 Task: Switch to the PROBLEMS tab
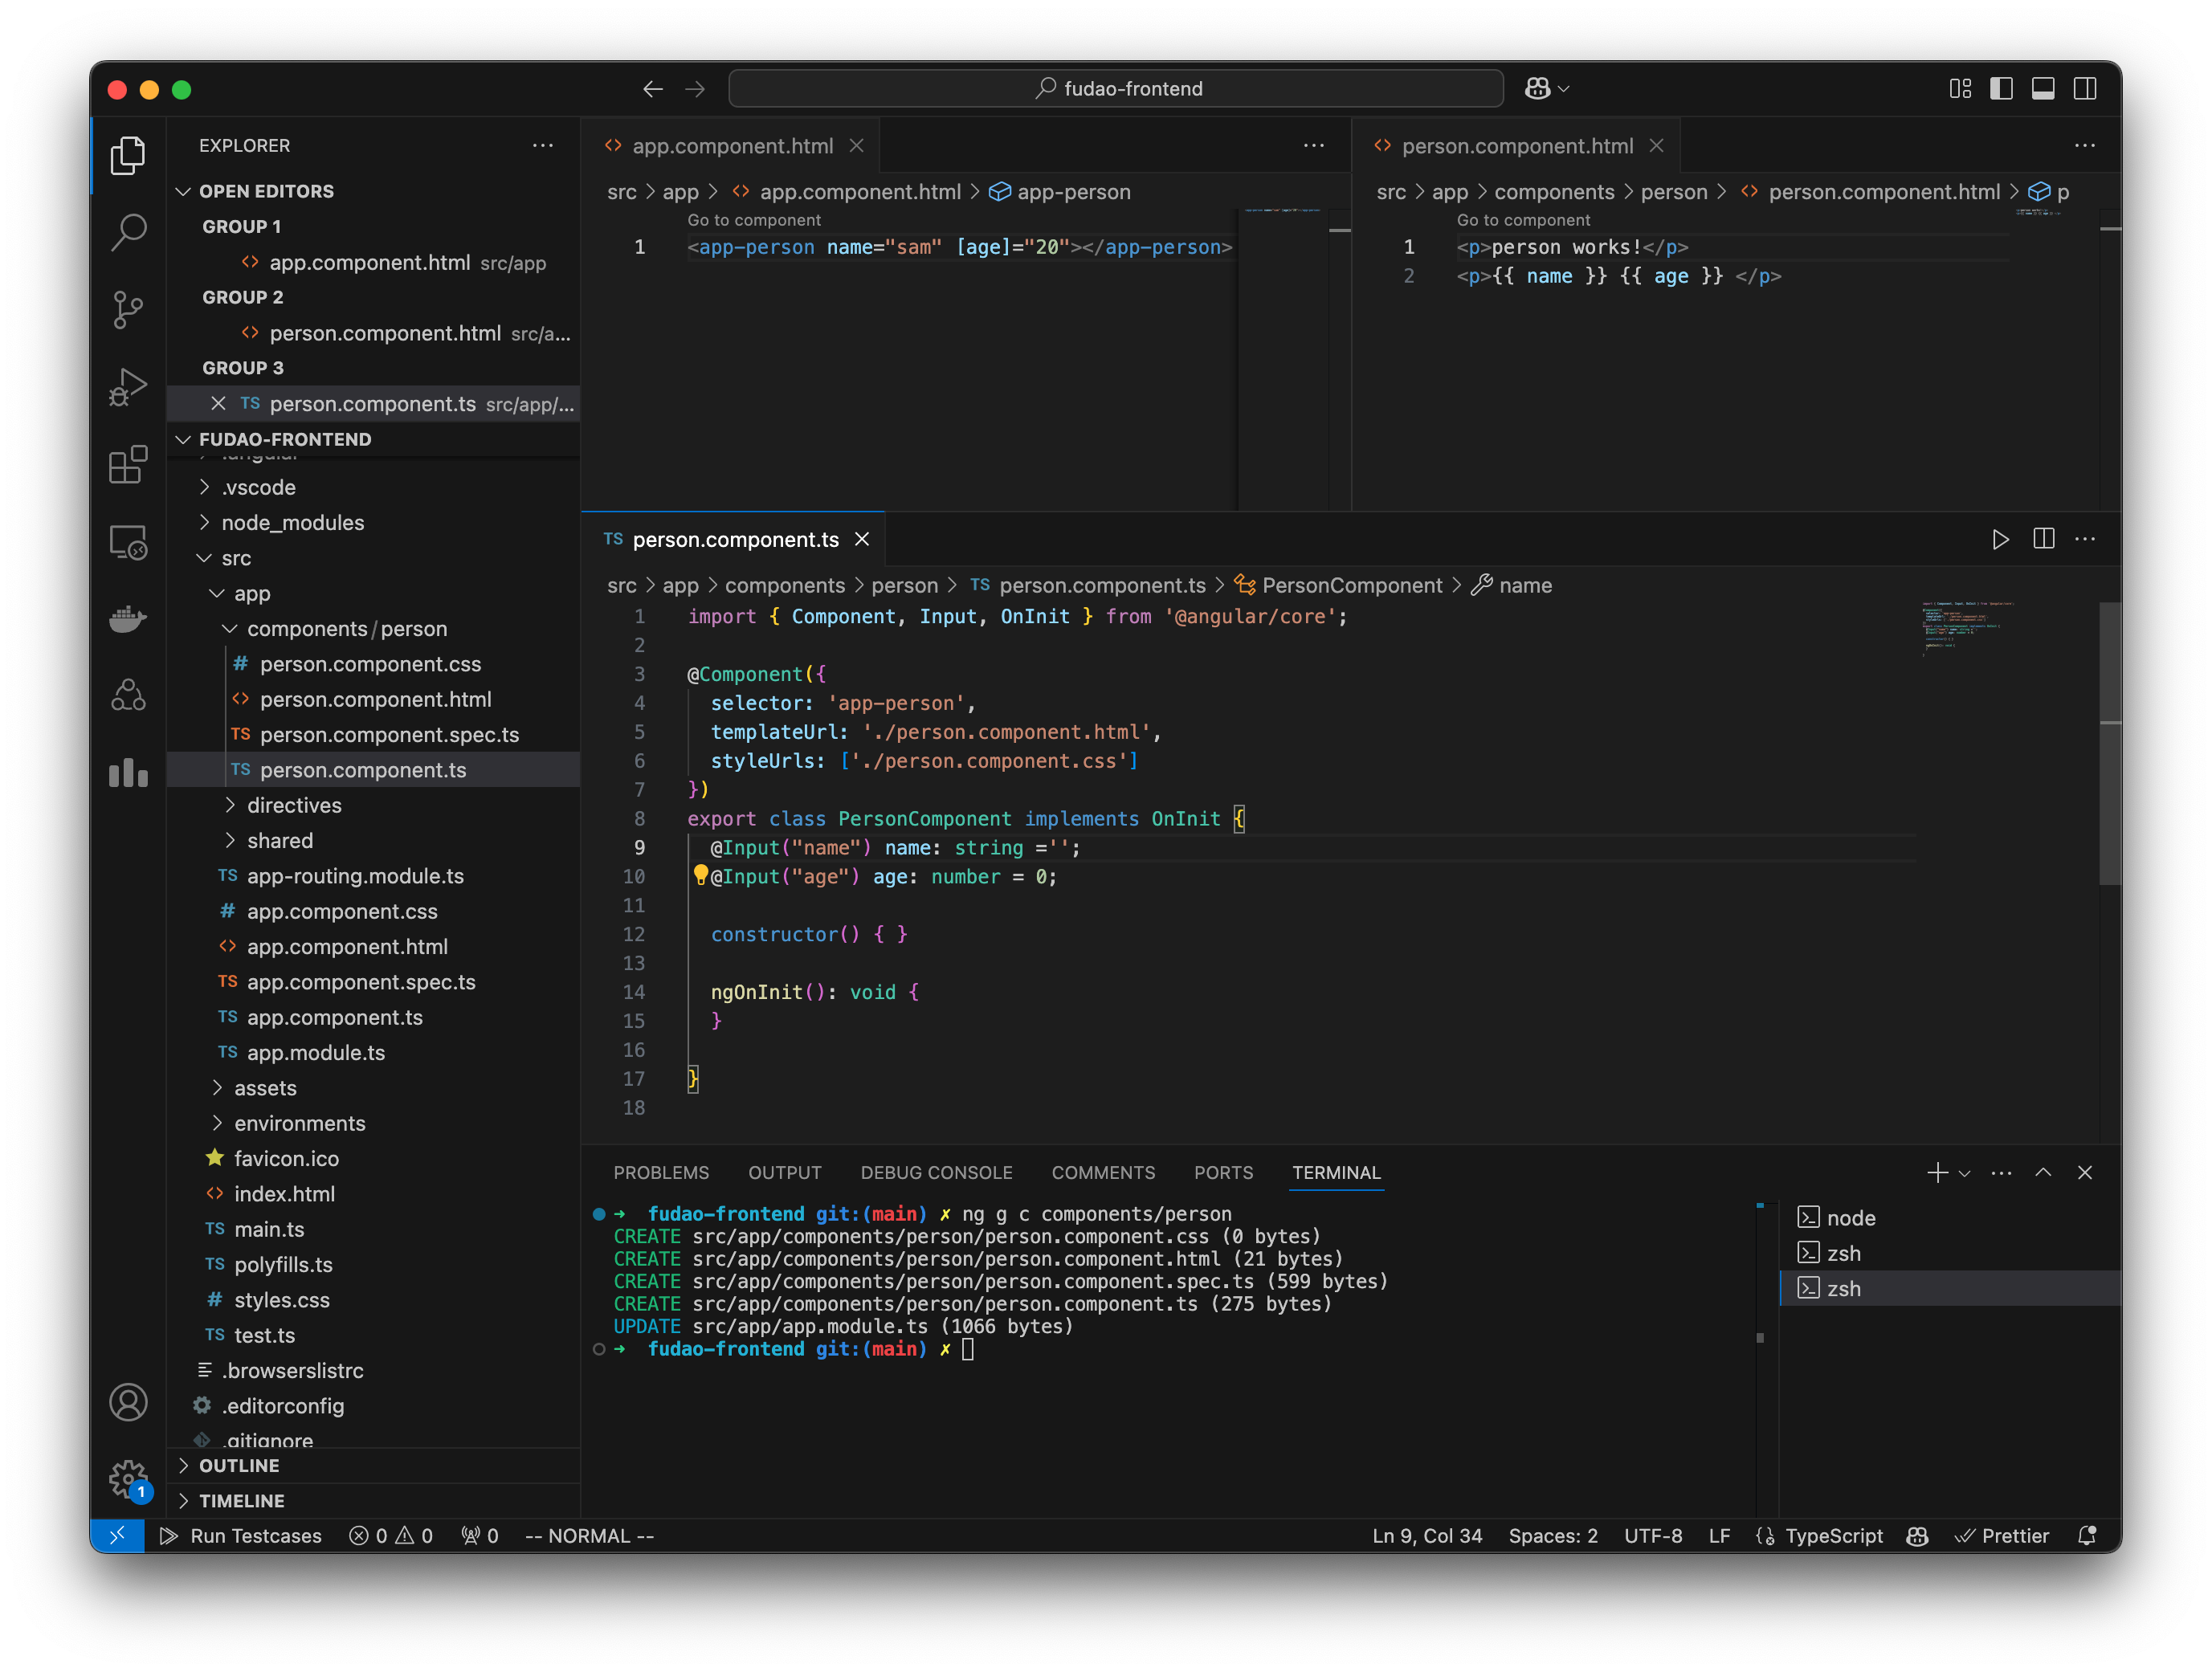click(x=661, y=1172)
